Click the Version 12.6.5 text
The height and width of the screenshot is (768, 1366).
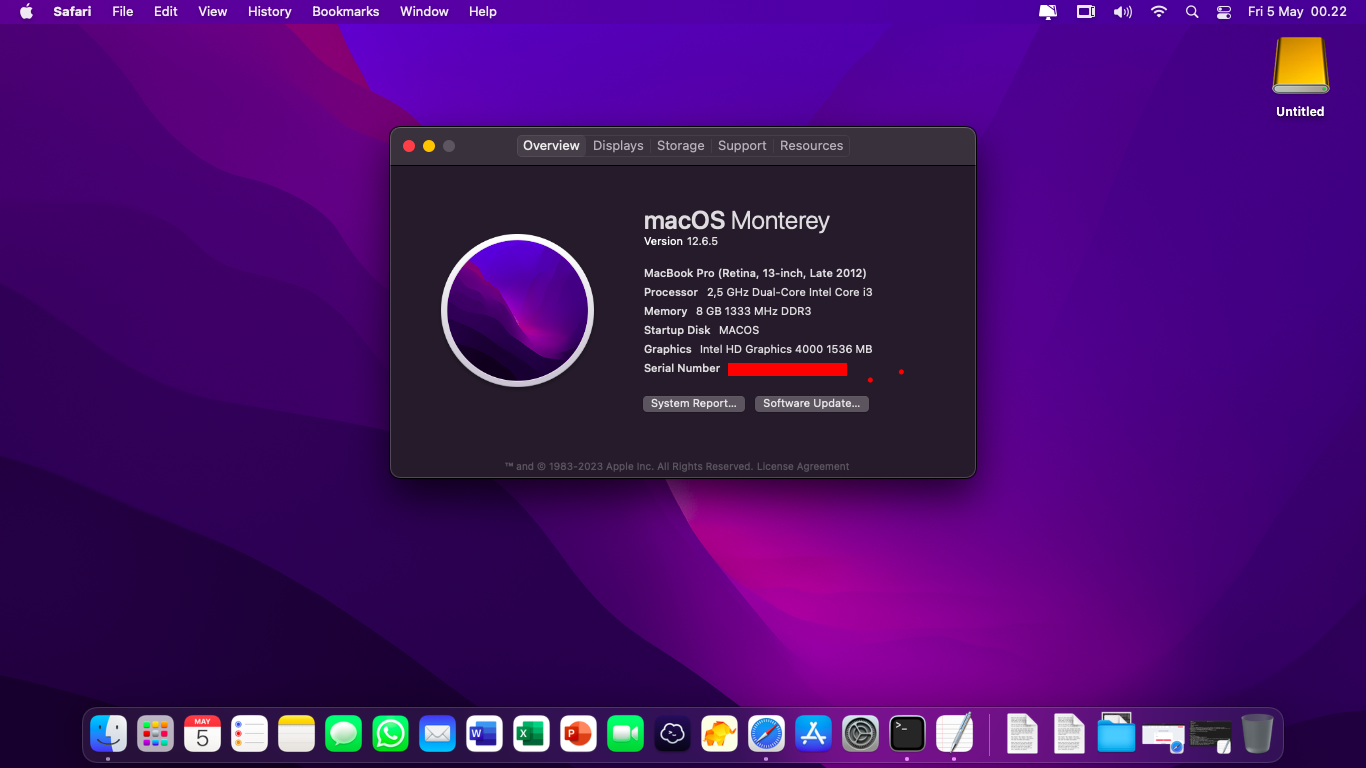[681, 242]
